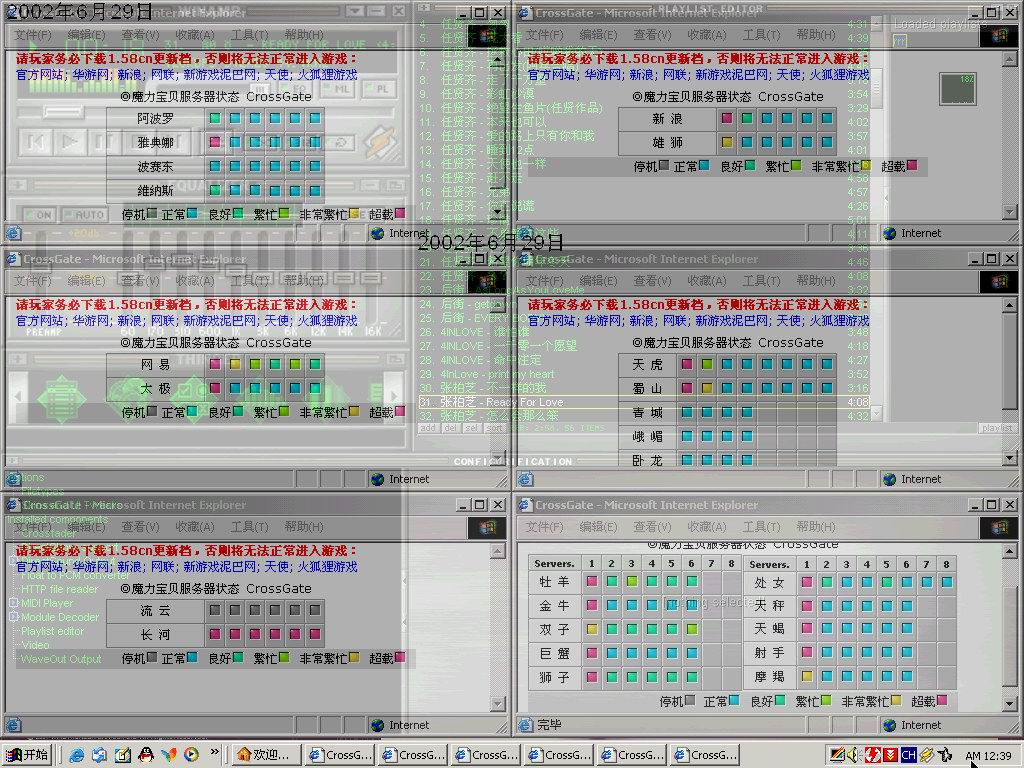The height and width of the screenshot is (768, 1024).
Task: Open 查看(V) menu in the 网易 window
Action: tap(140, 281)
